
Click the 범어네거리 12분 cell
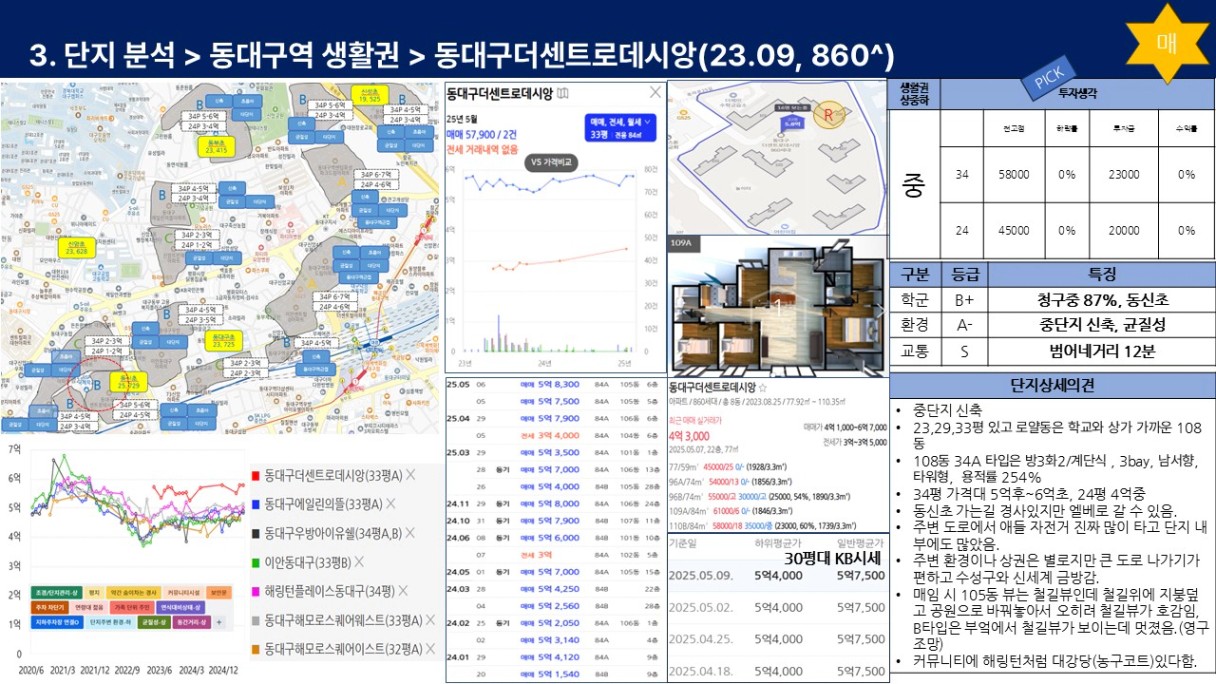[1101, 351]
